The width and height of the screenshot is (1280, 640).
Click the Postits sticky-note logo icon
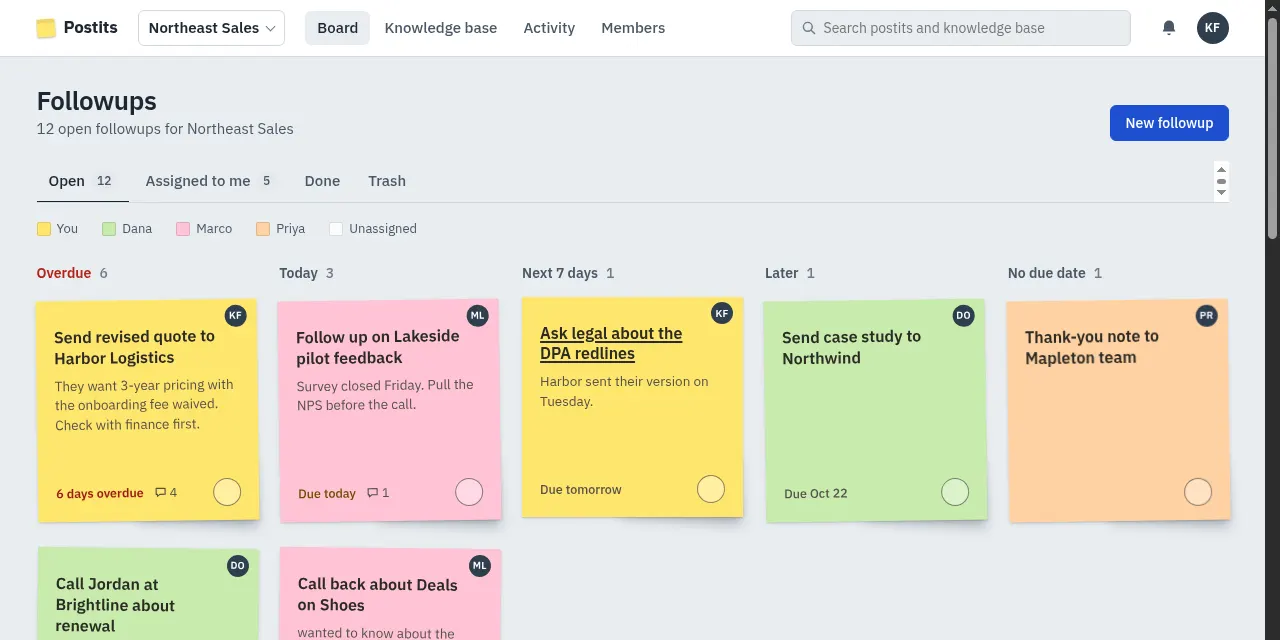point(46,28)
